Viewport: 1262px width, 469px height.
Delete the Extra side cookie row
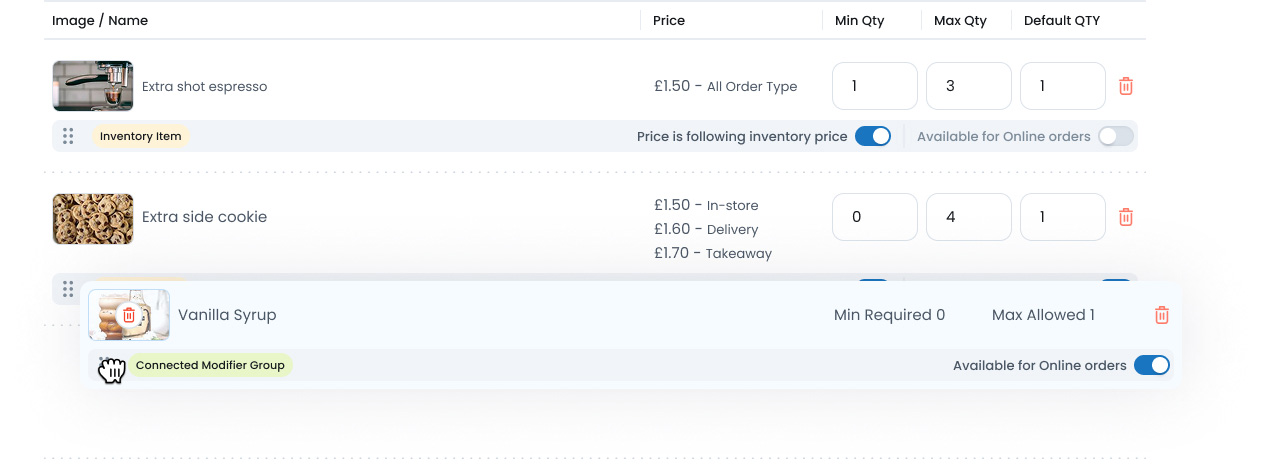[1125, 217]
